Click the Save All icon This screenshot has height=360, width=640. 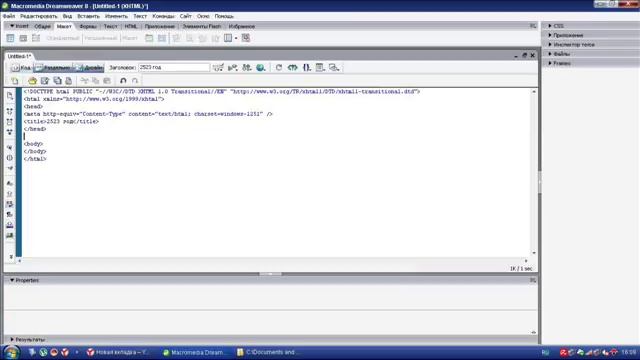(x=58, y=81)
